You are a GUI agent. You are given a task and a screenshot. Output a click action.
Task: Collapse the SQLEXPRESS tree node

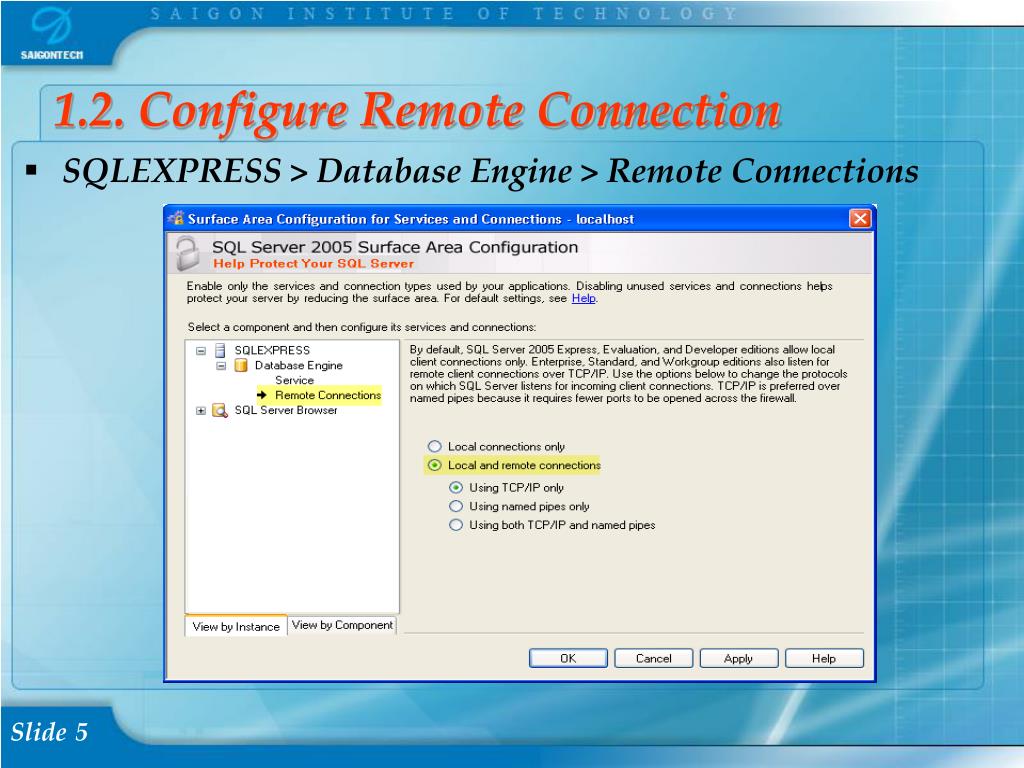tap(200, 351)
